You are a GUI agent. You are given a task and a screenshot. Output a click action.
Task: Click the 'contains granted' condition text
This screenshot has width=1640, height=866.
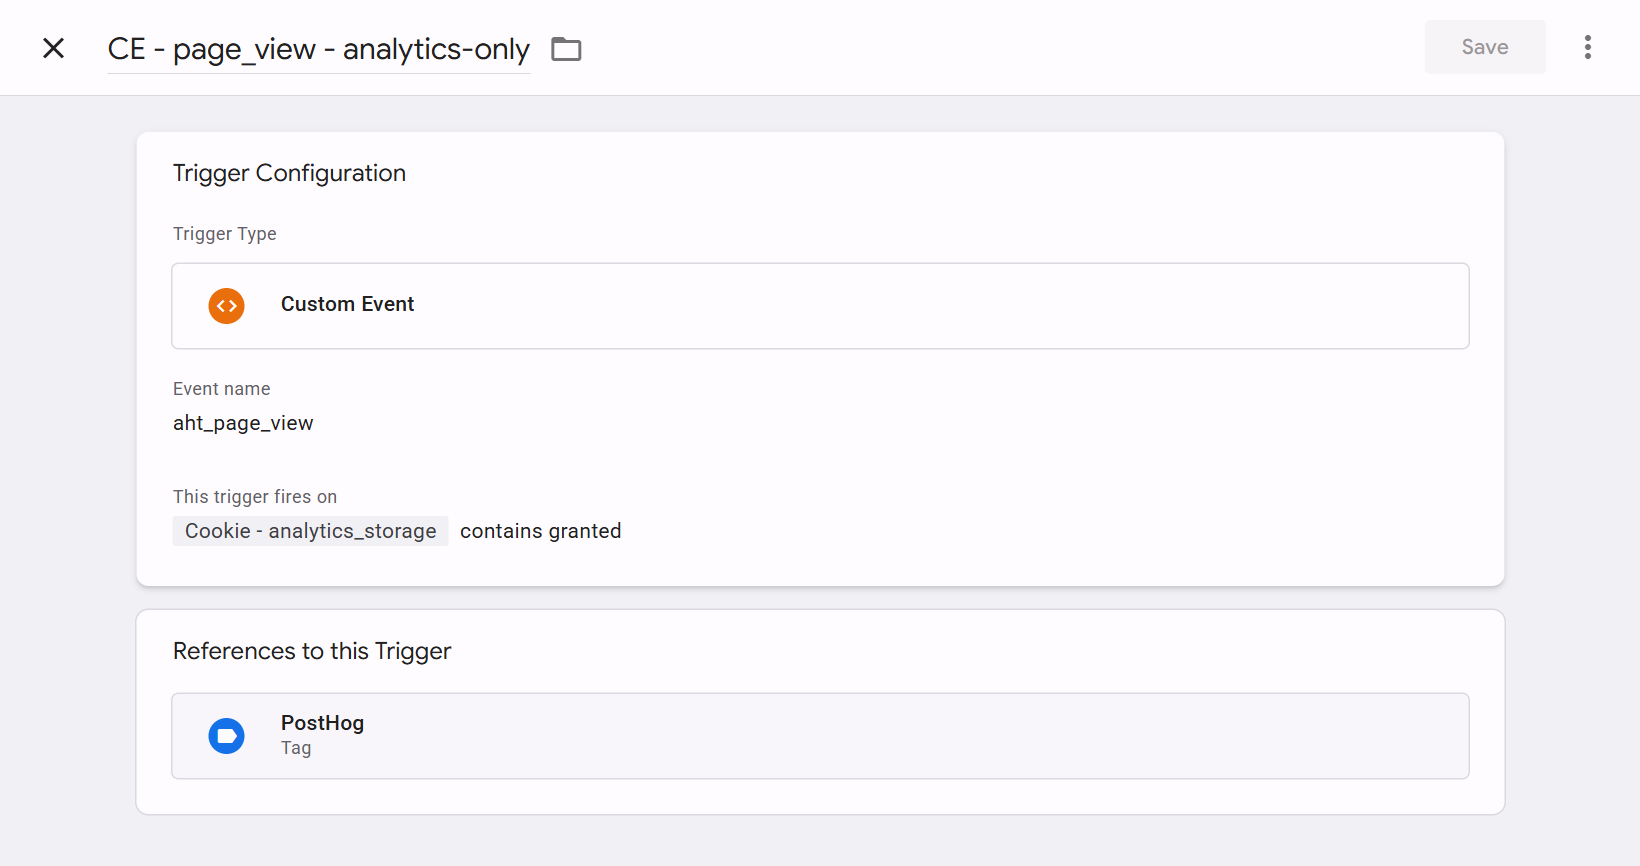tap(540, 531)
